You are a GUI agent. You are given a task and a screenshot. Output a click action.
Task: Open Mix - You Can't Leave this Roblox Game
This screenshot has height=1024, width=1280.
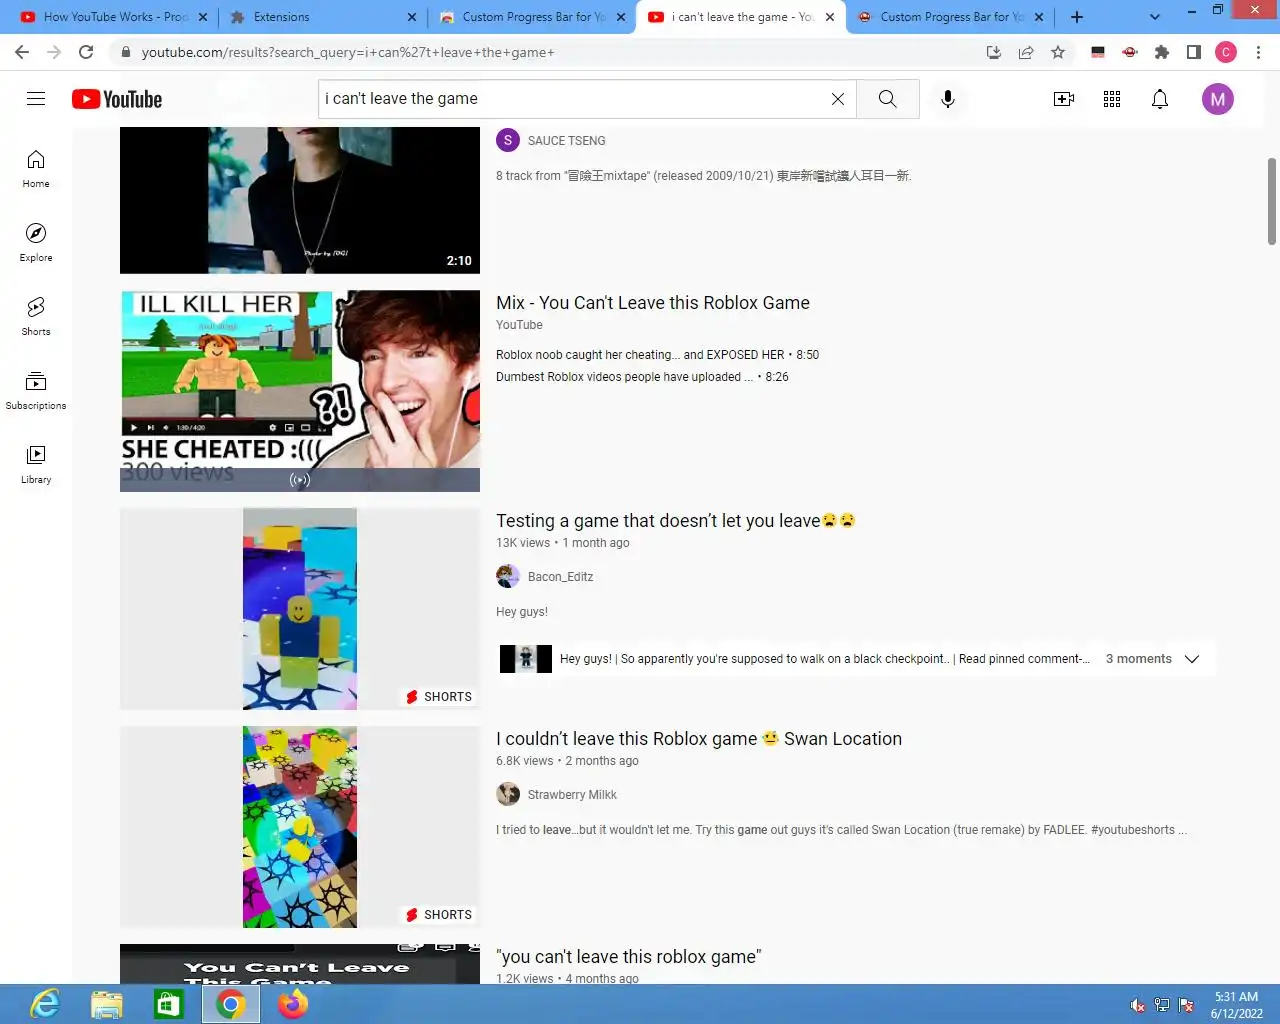653,303
